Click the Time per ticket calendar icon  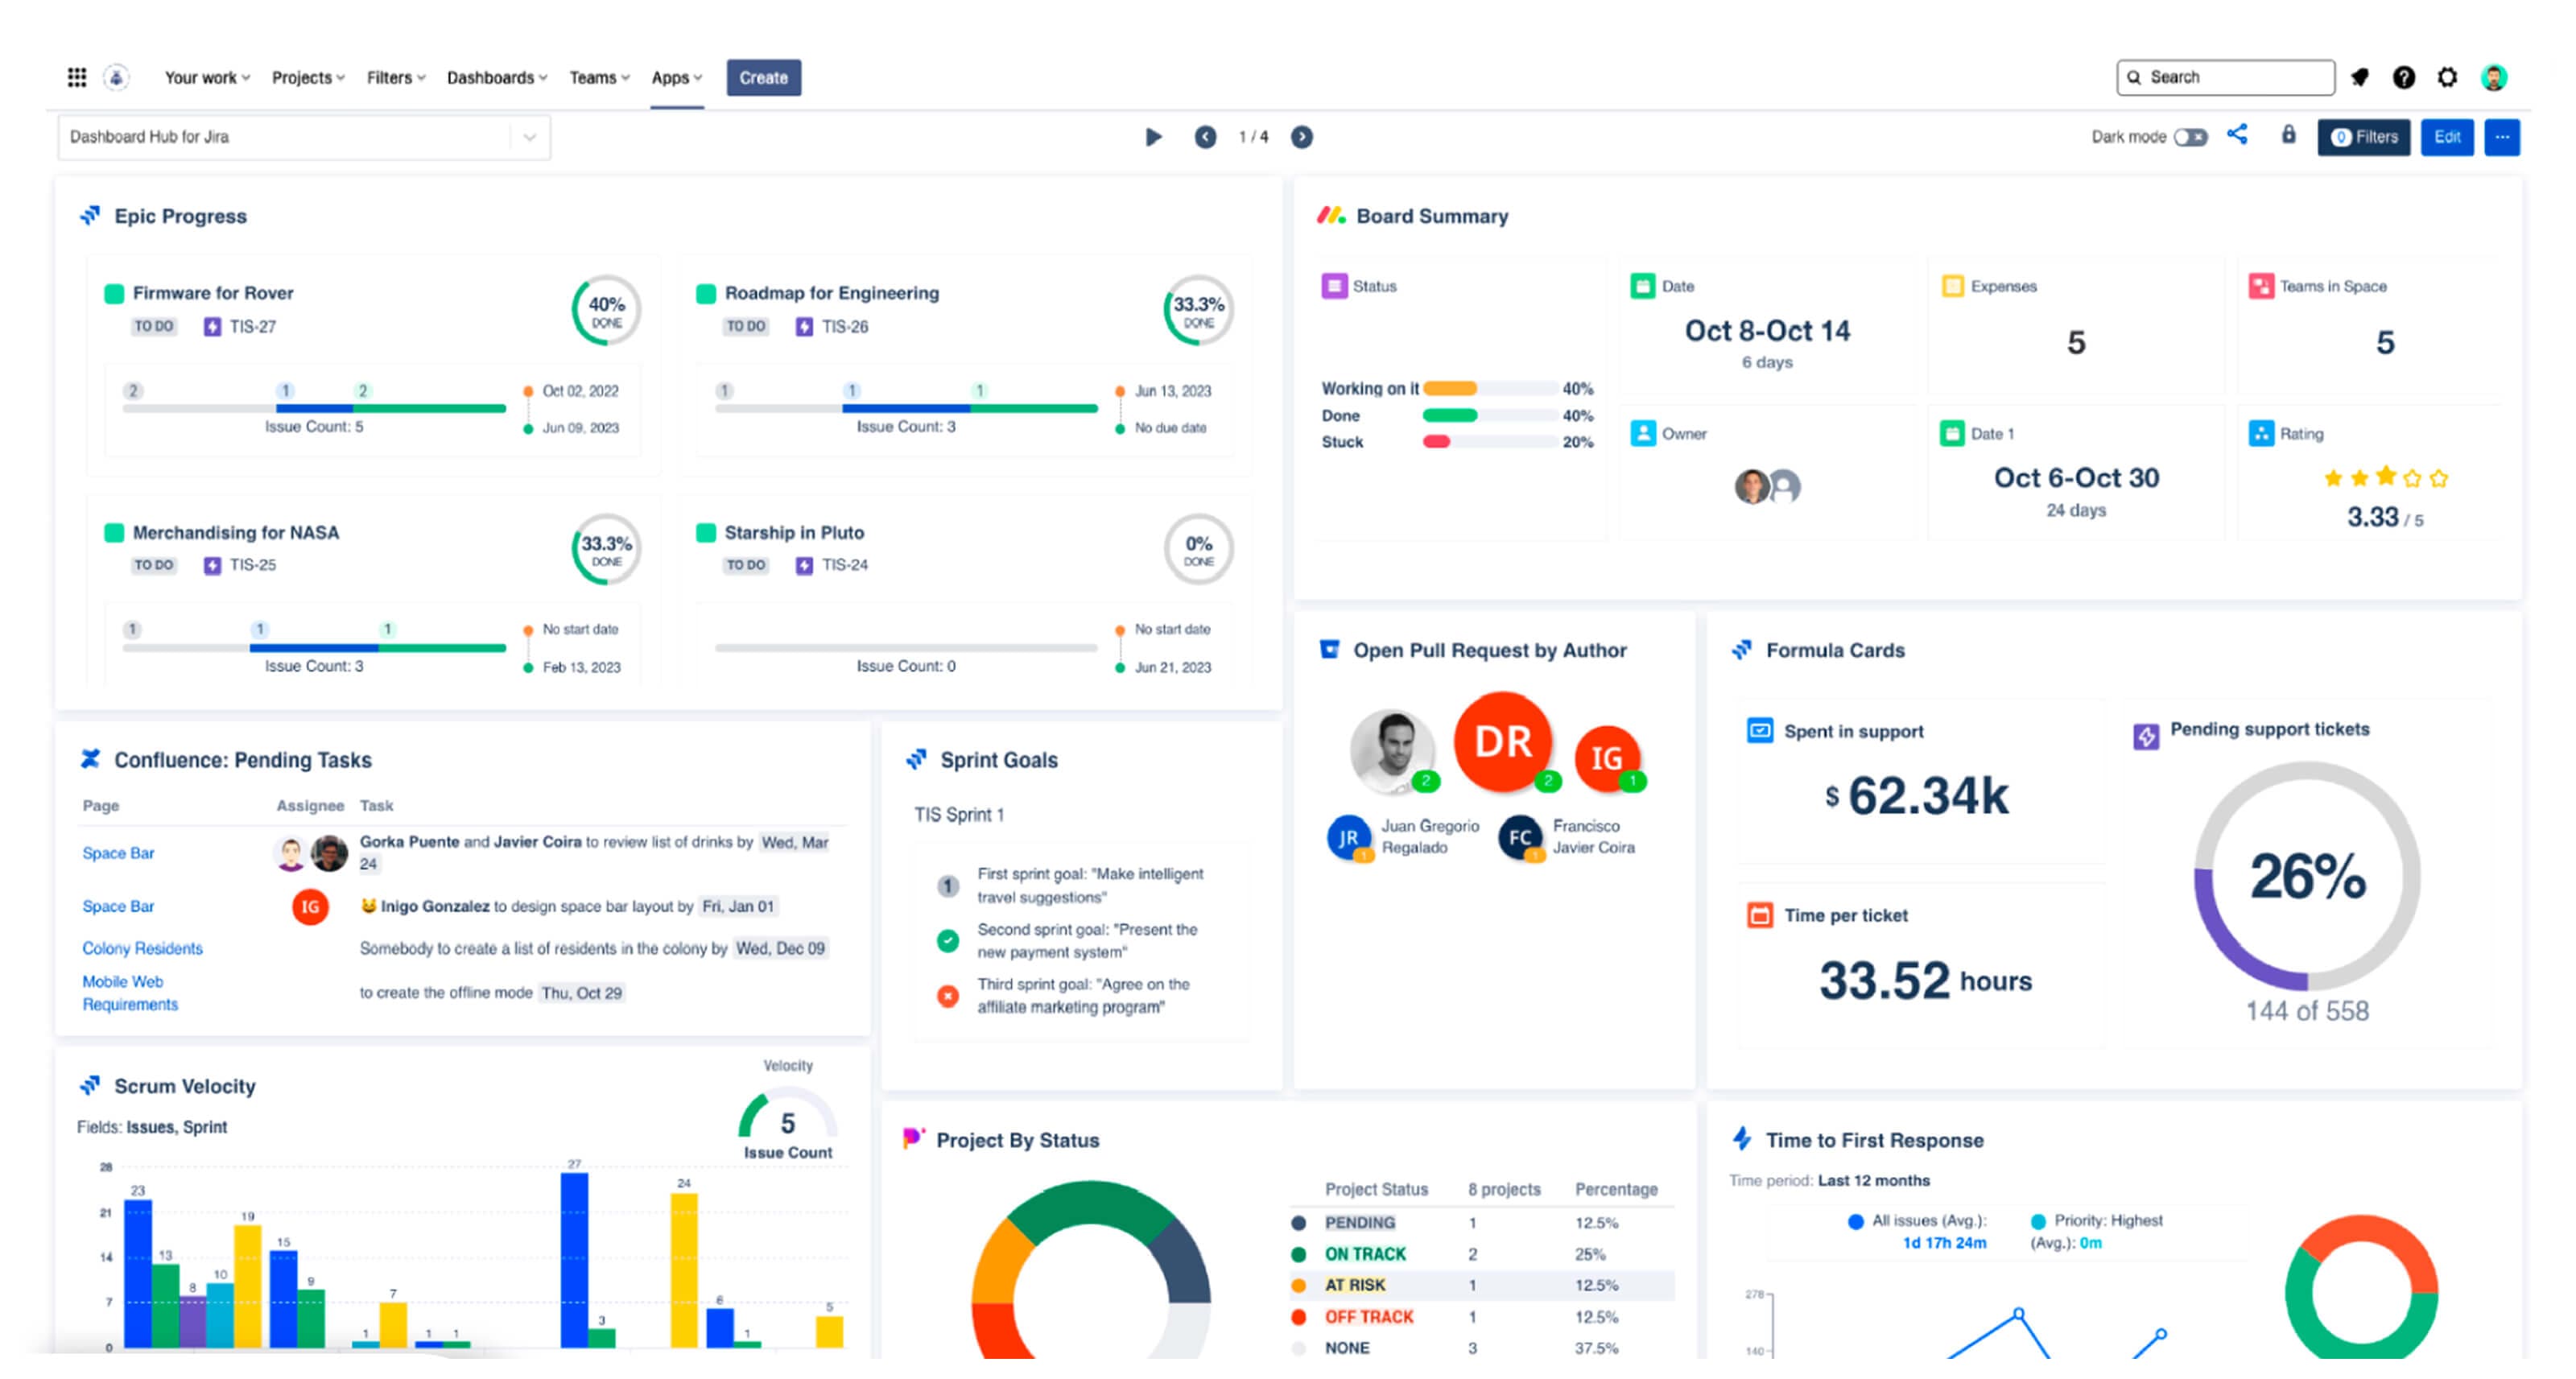tap(1759, 915)
